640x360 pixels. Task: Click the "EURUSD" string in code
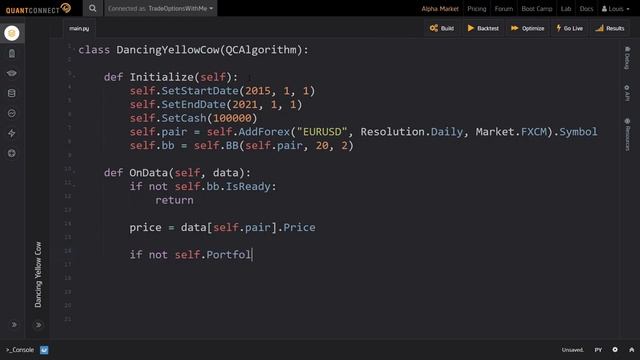[322, 132]
